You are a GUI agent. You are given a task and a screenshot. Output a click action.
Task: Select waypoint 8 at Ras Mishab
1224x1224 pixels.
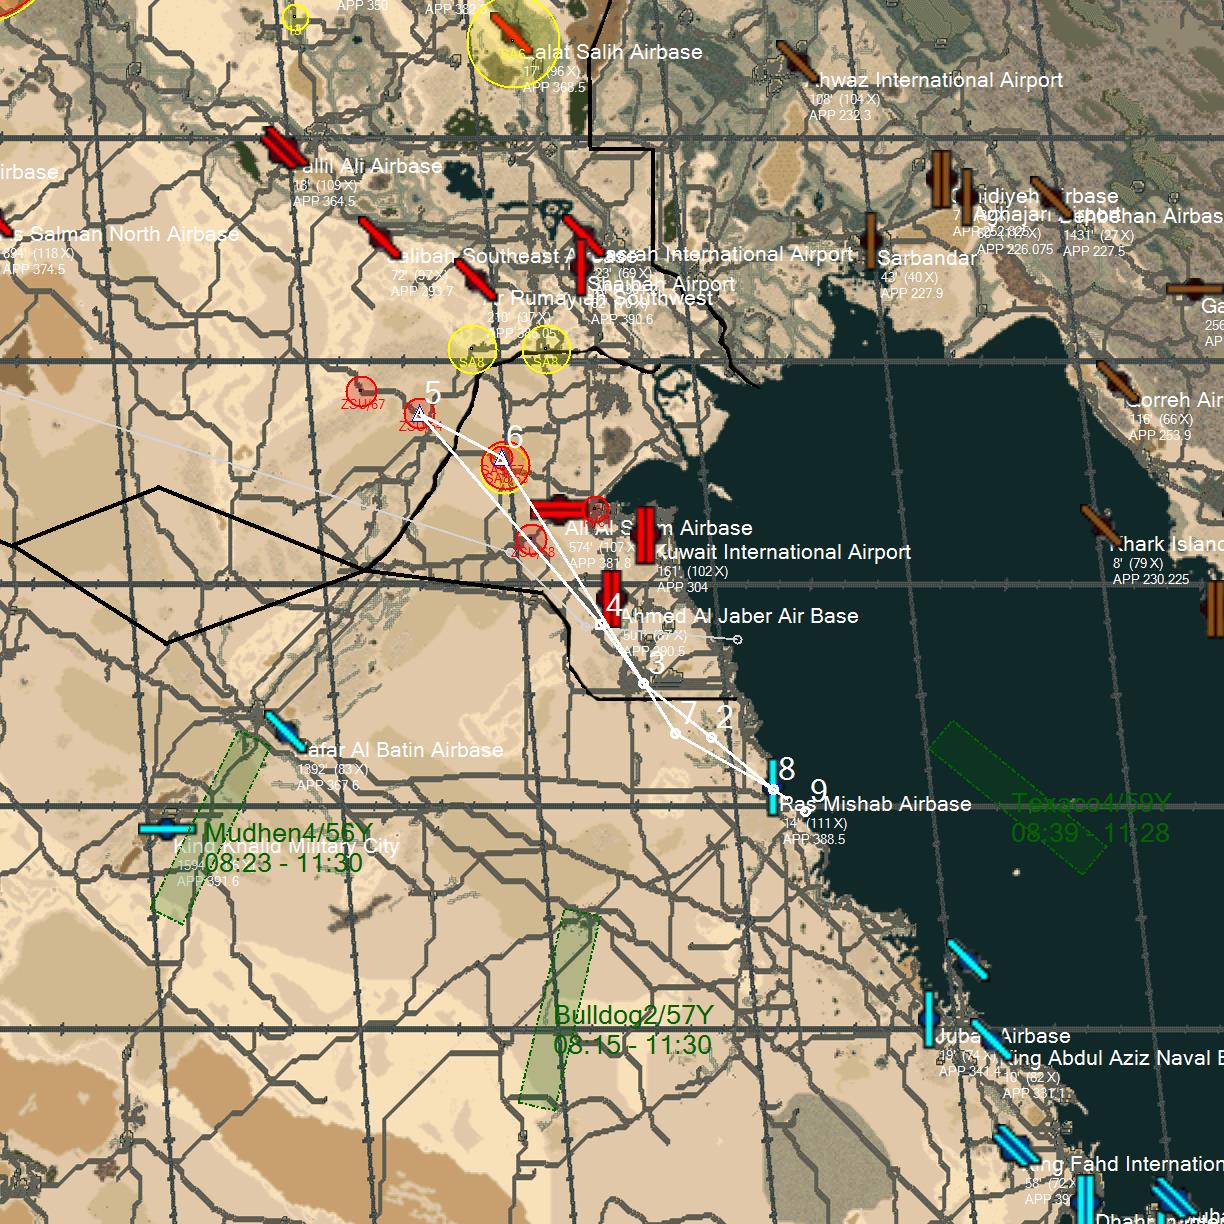pos(773,790)
